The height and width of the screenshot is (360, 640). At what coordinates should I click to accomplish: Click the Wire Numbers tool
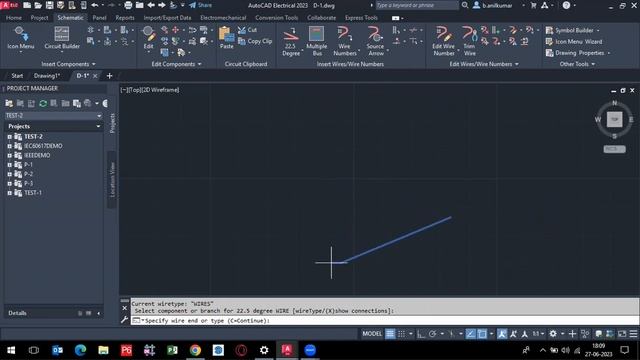(x=345, y=42)
